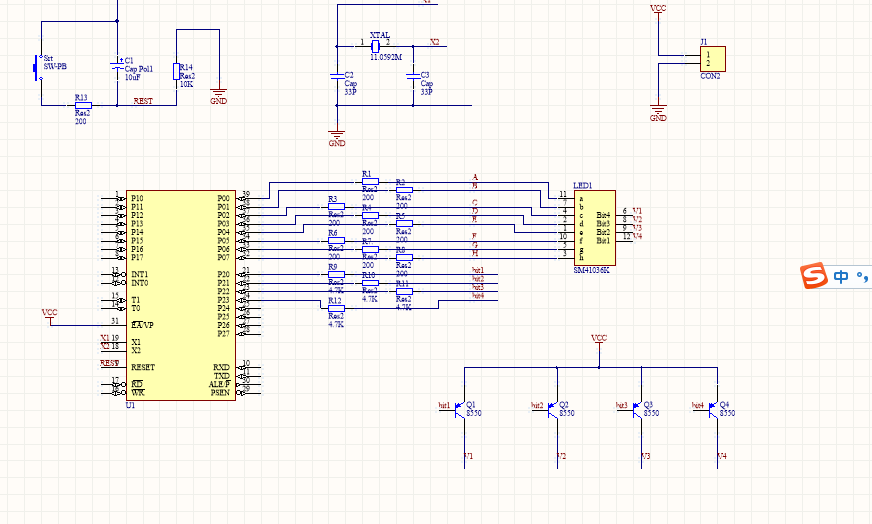Click the V4 net label under Q4
This screenshot has width=872, height=524.
722,456
